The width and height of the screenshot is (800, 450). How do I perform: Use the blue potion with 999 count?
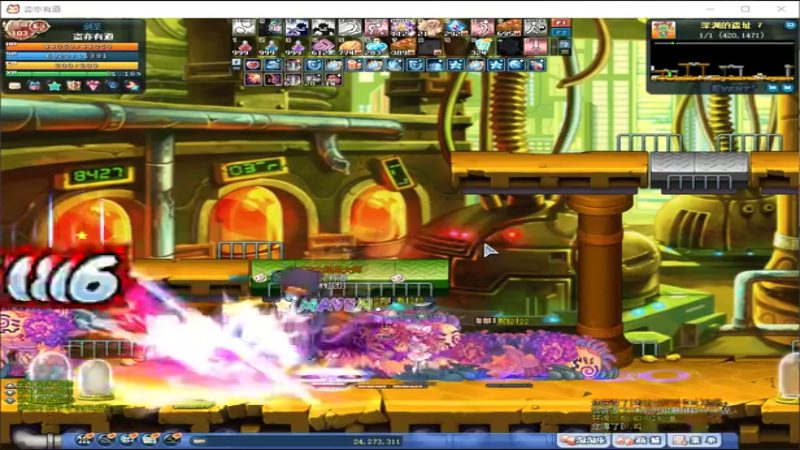pos(270,46)
